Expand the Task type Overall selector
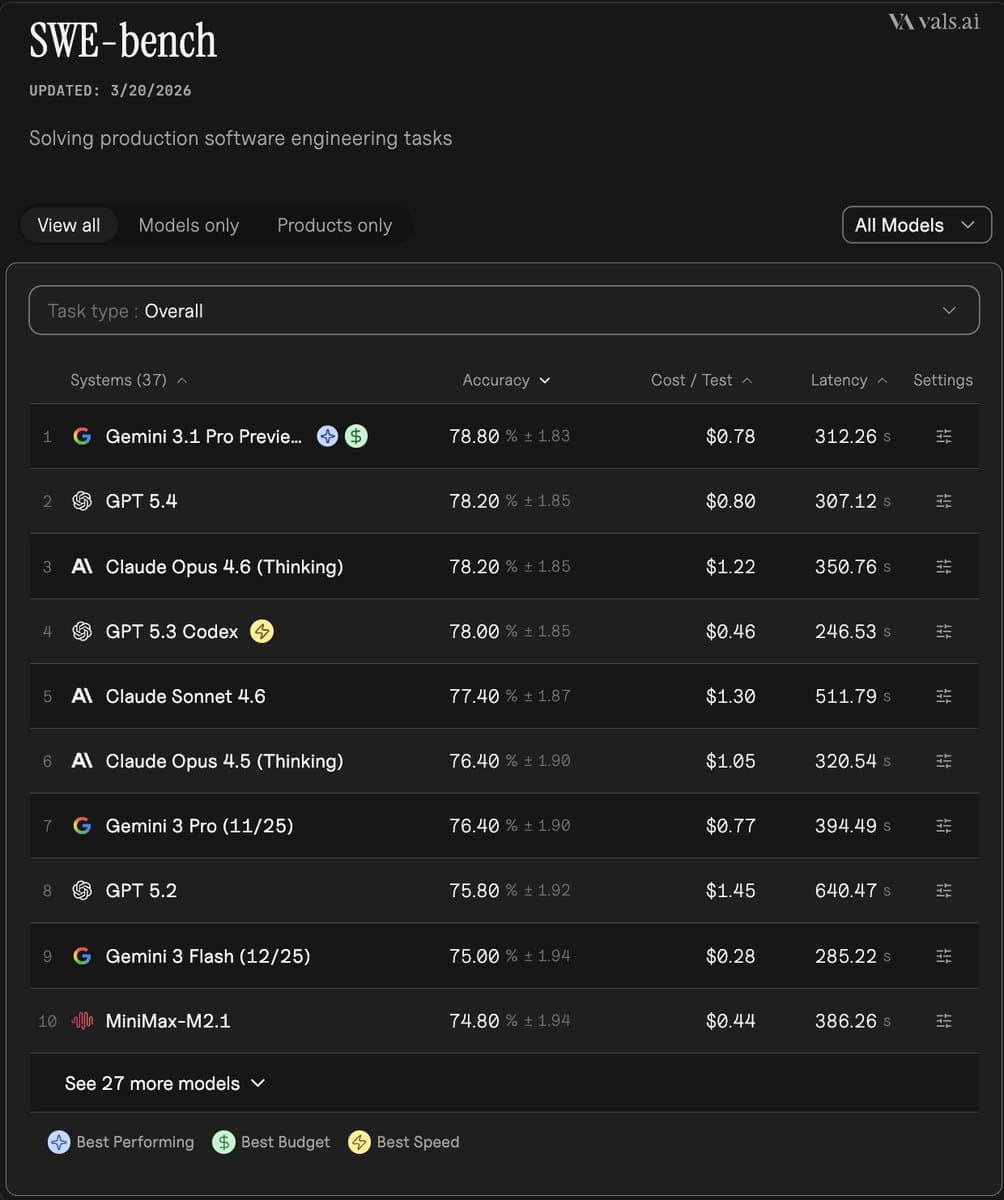The height and width of the screenshot is (1200, 1004). pos(504,311)
